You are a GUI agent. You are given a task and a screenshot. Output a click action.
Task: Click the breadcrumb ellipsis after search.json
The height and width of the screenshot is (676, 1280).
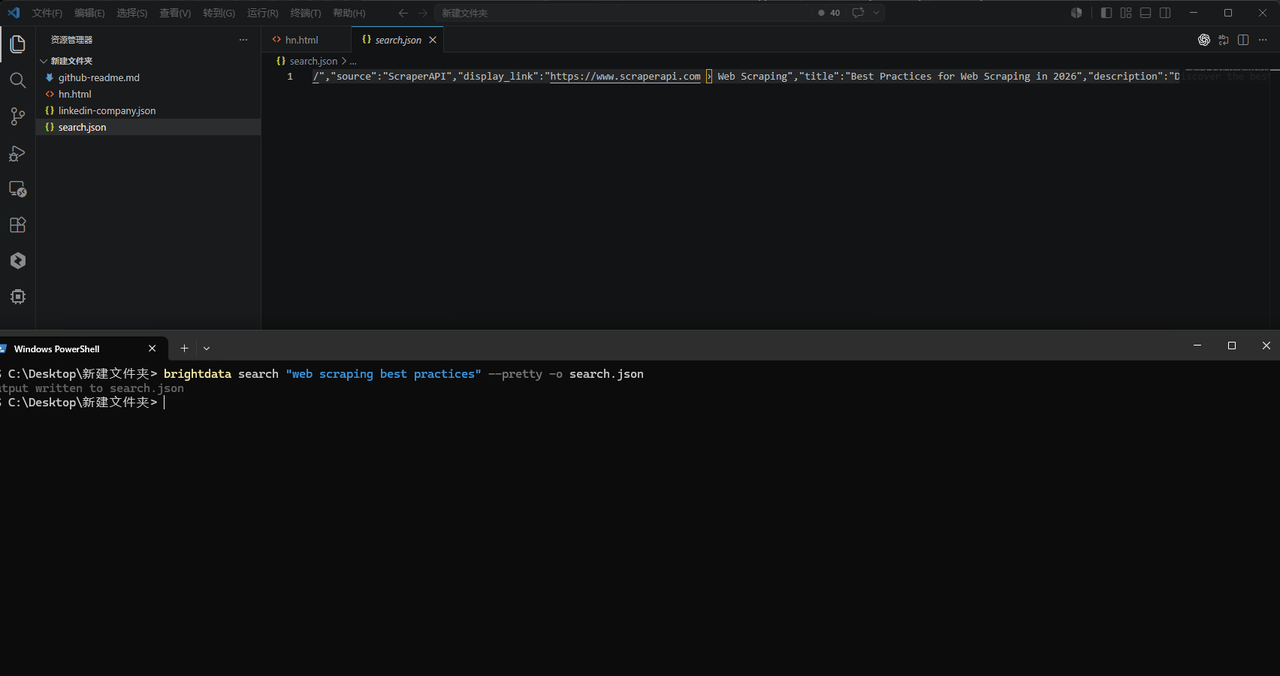pyautogui.click(x=353, y=61)
